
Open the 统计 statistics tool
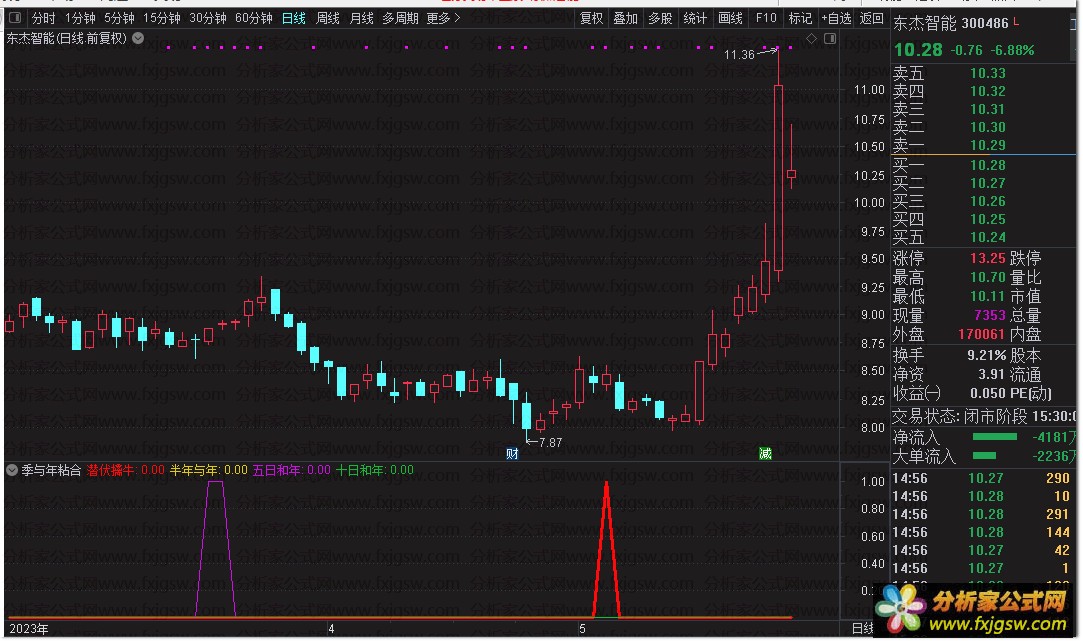pyautogui.click(x=695, y=19)
